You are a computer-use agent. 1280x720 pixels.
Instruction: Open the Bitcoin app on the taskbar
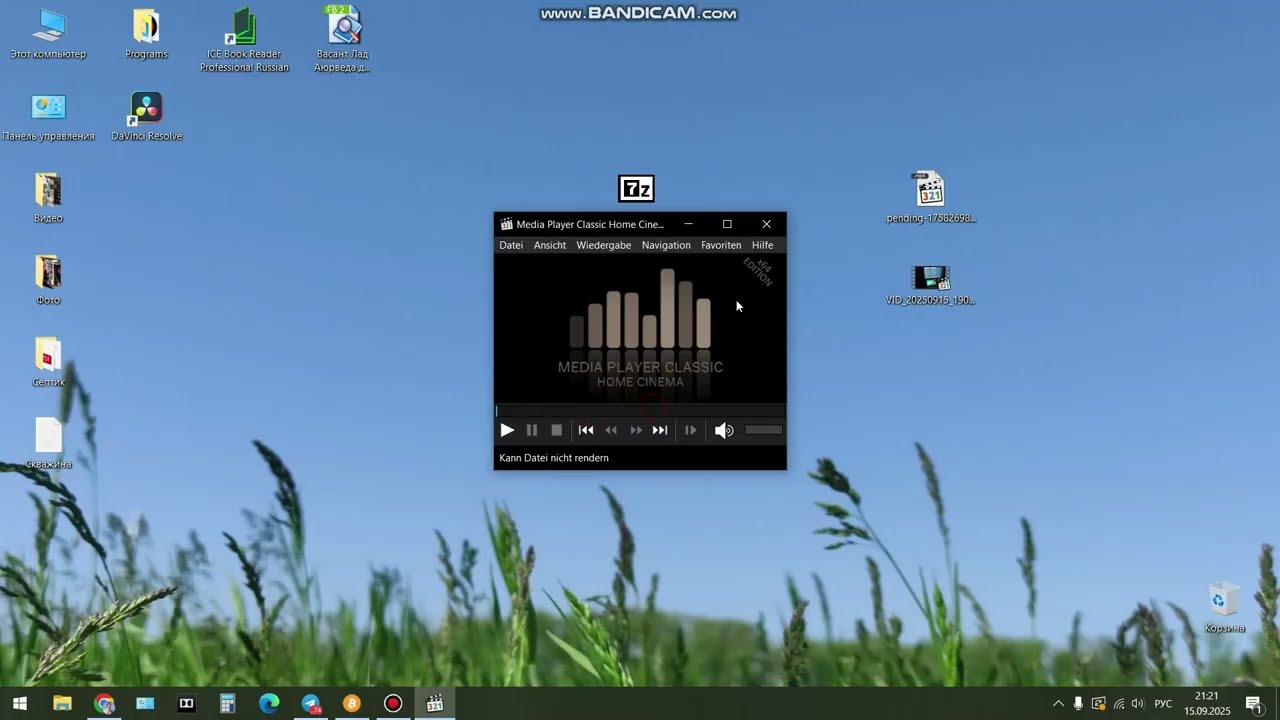351,704
